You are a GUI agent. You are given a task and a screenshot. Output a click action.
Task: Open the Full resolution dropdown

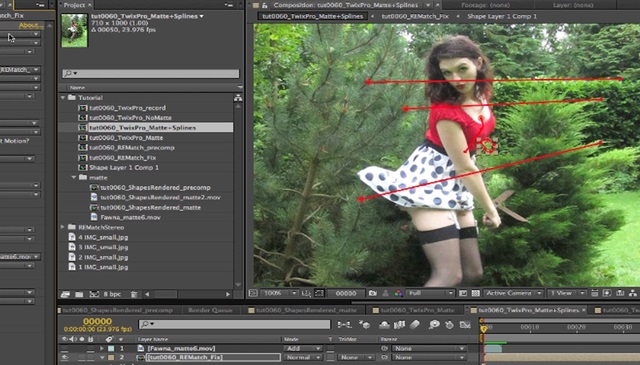(x=430, y=293)
